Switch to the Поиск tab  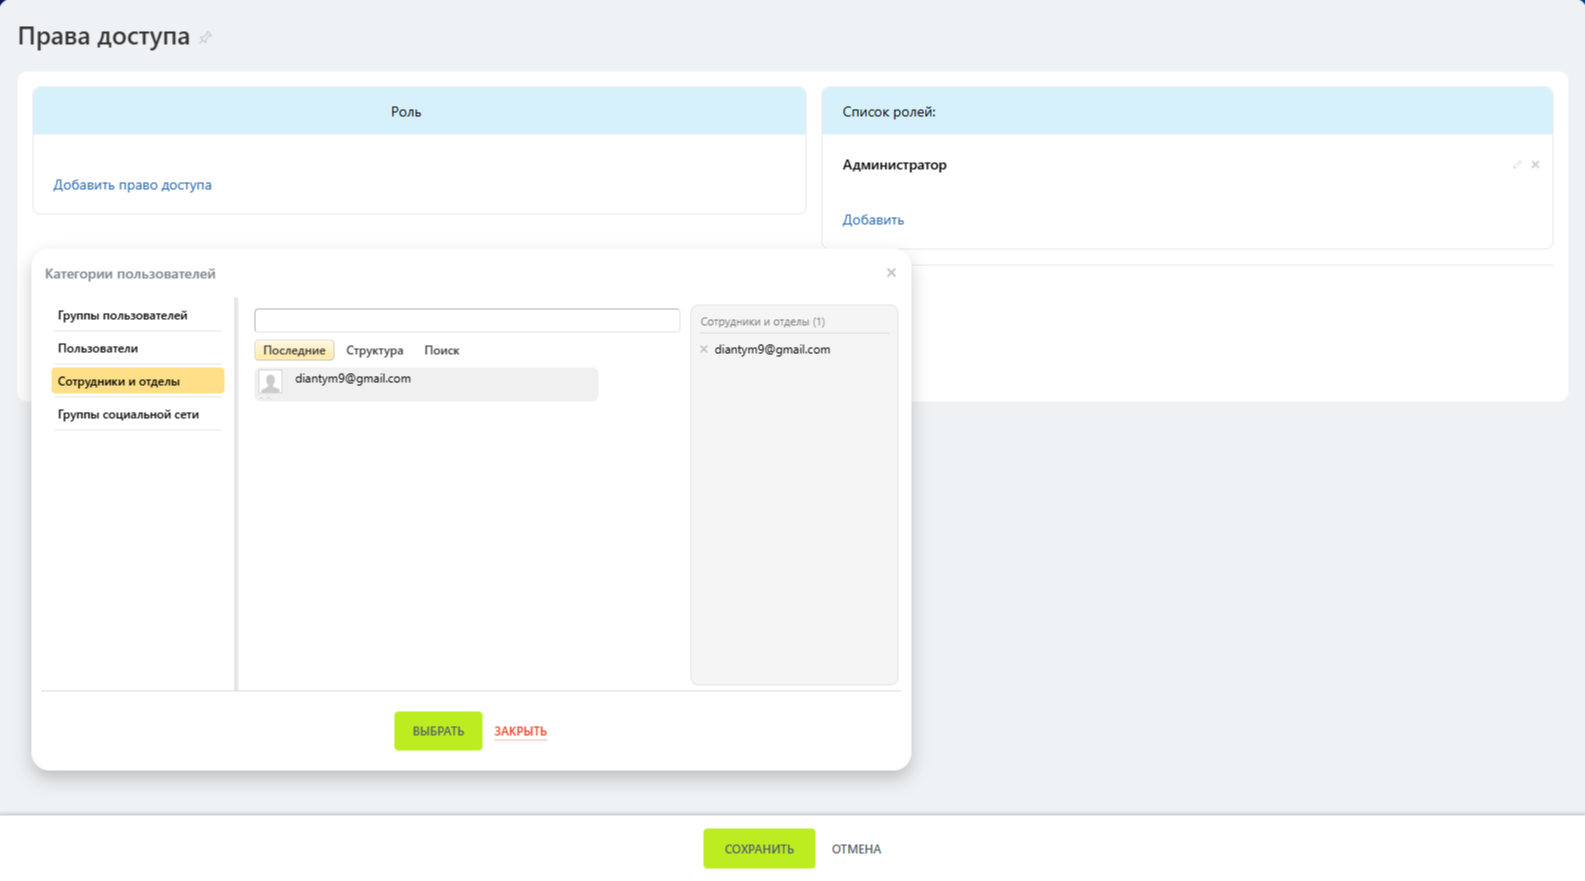click(x=441, y=351)
